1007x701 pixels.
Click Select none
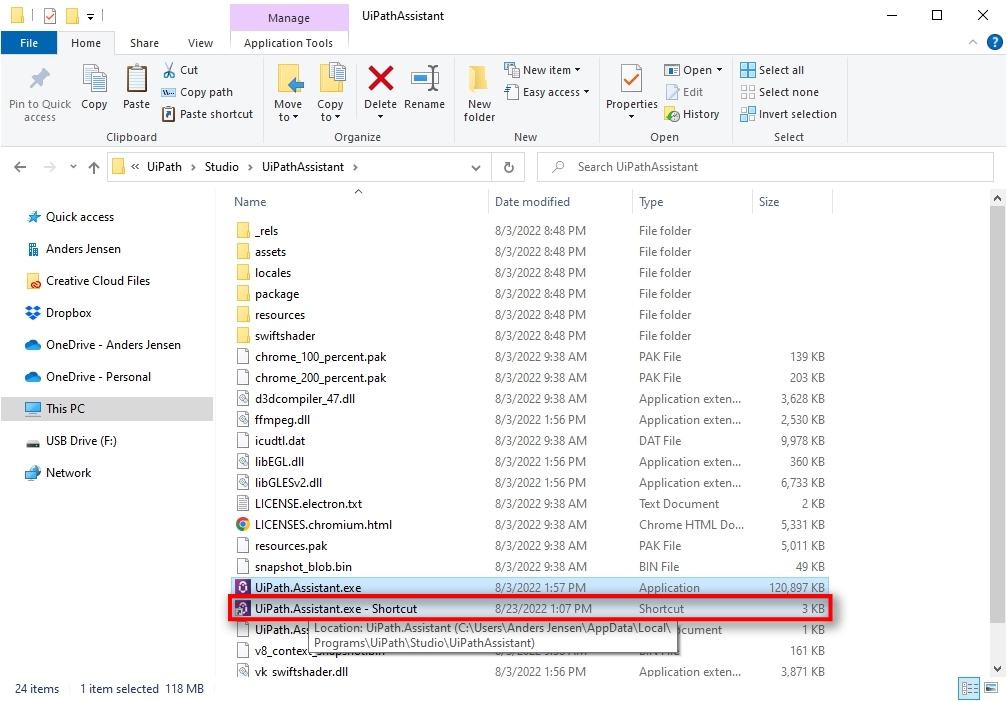[780, 92]
